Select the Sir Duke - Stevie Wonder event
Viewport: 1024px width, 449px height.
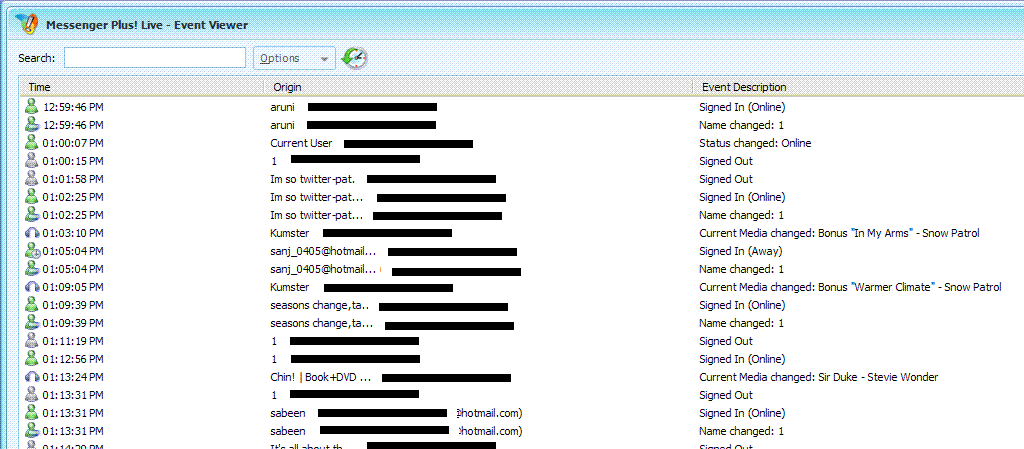pos(818,377)
